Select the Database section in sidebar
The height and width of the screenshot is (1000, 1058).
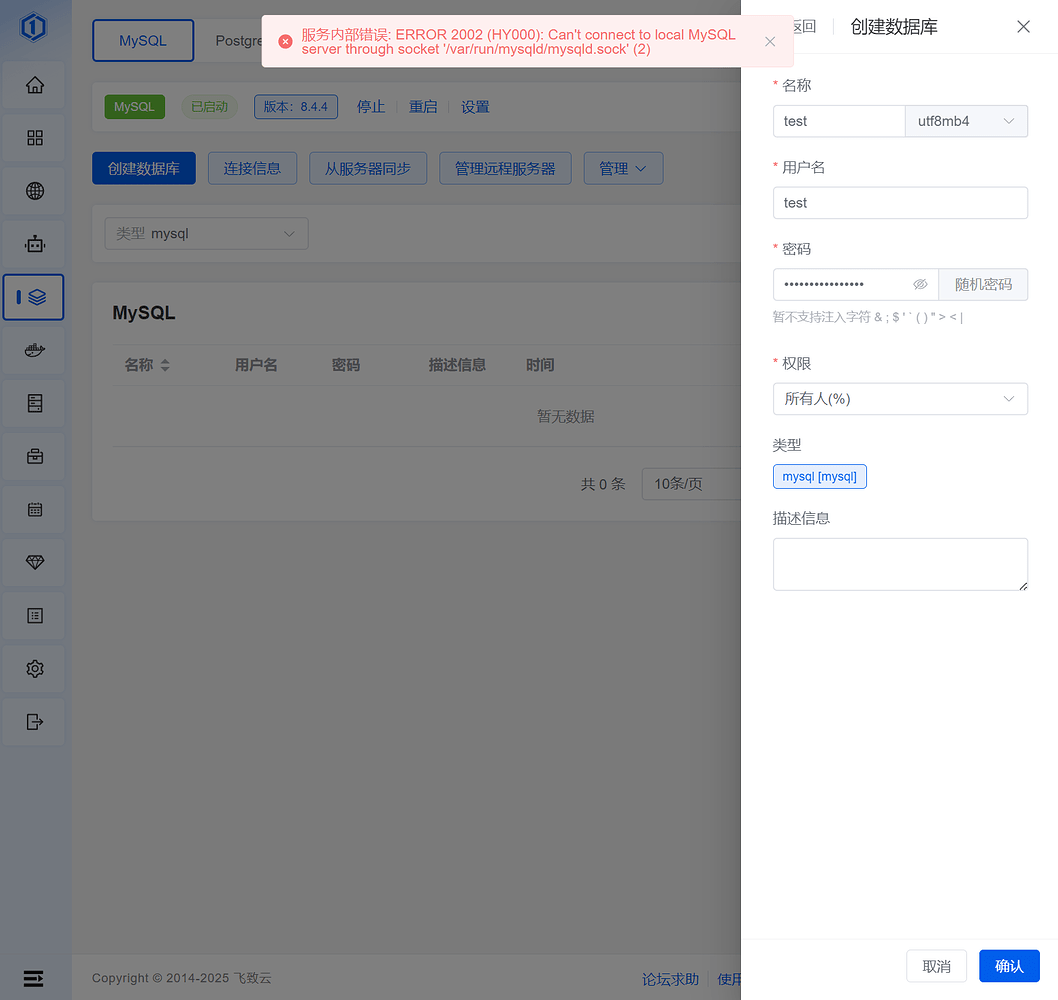click(x=33, y=297)
